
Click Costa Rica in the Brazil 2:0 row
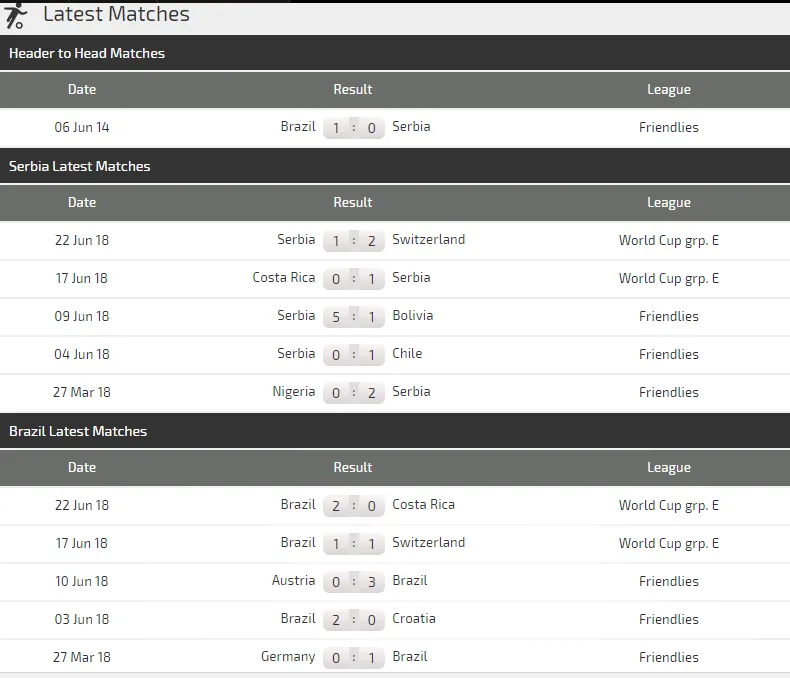point(424,504)
